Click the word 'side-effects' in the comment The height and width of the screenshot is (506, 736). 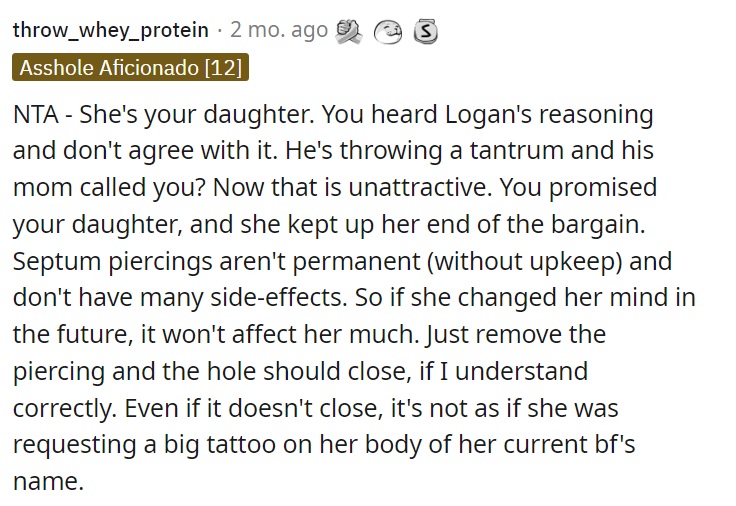click(278, 298)
